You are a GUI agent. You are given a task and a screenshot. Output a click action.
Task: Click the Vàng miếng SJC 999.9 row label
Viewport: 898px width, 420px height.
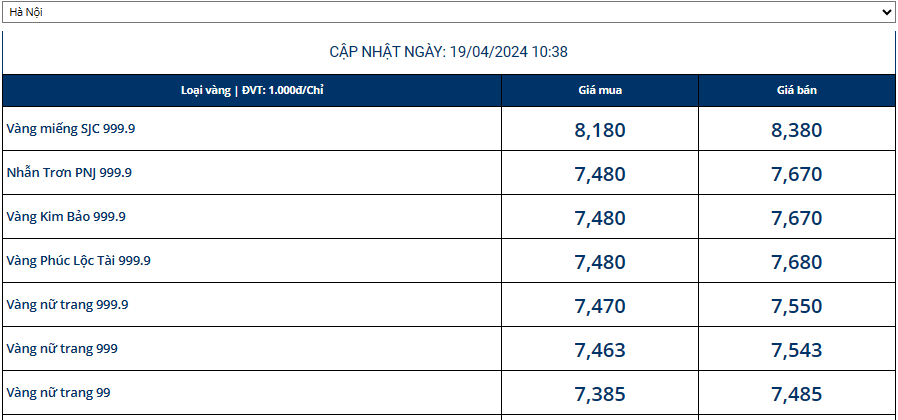coord(70,129)
